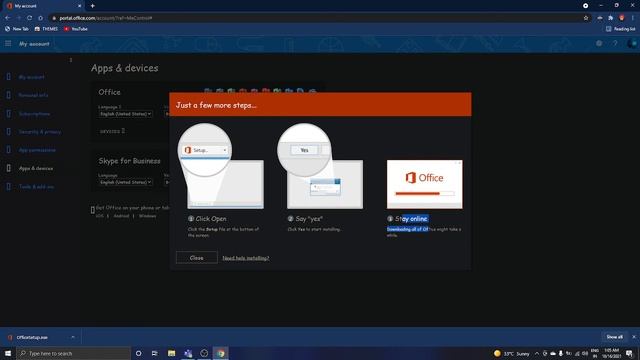
Task: Open Task View on the taskbar
Action: click(x=155, y=353)
